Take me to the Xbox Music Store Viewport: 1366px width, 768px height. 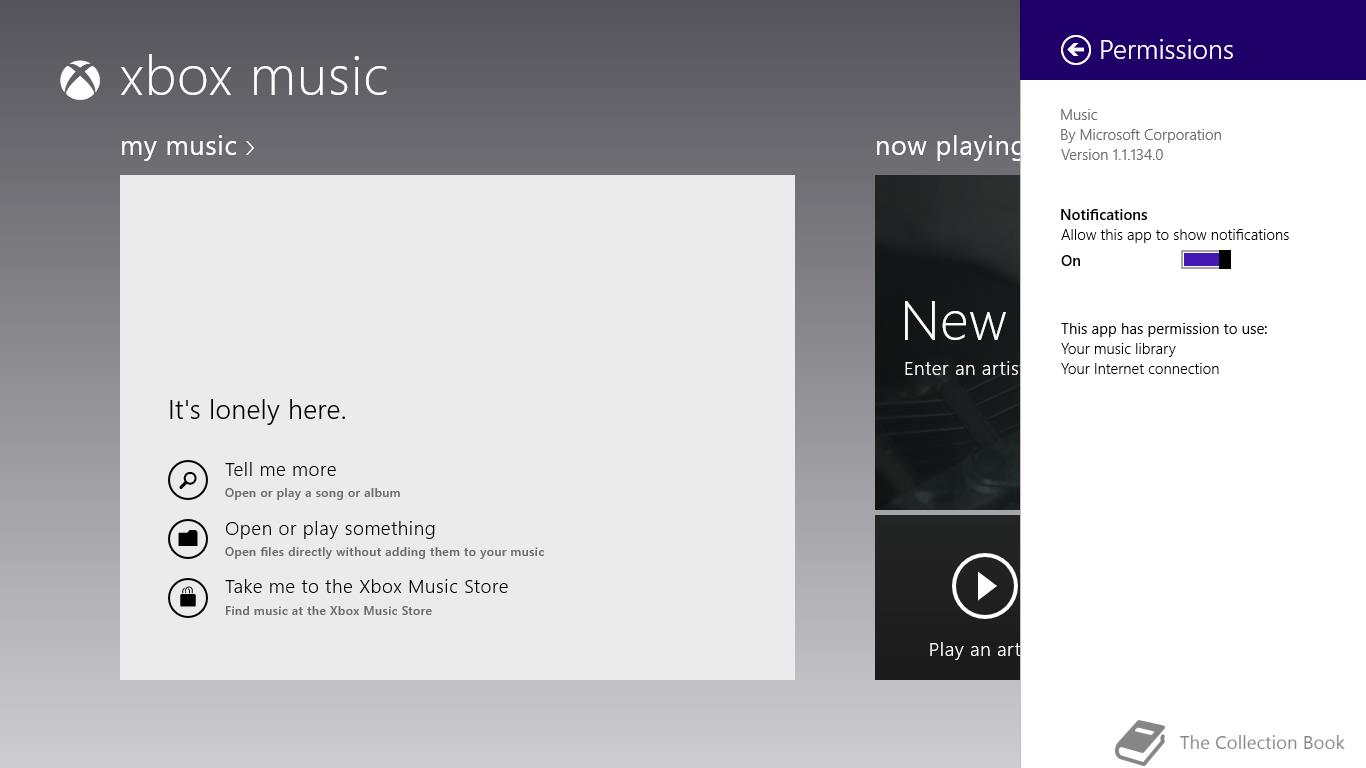(x=366, y=586)
